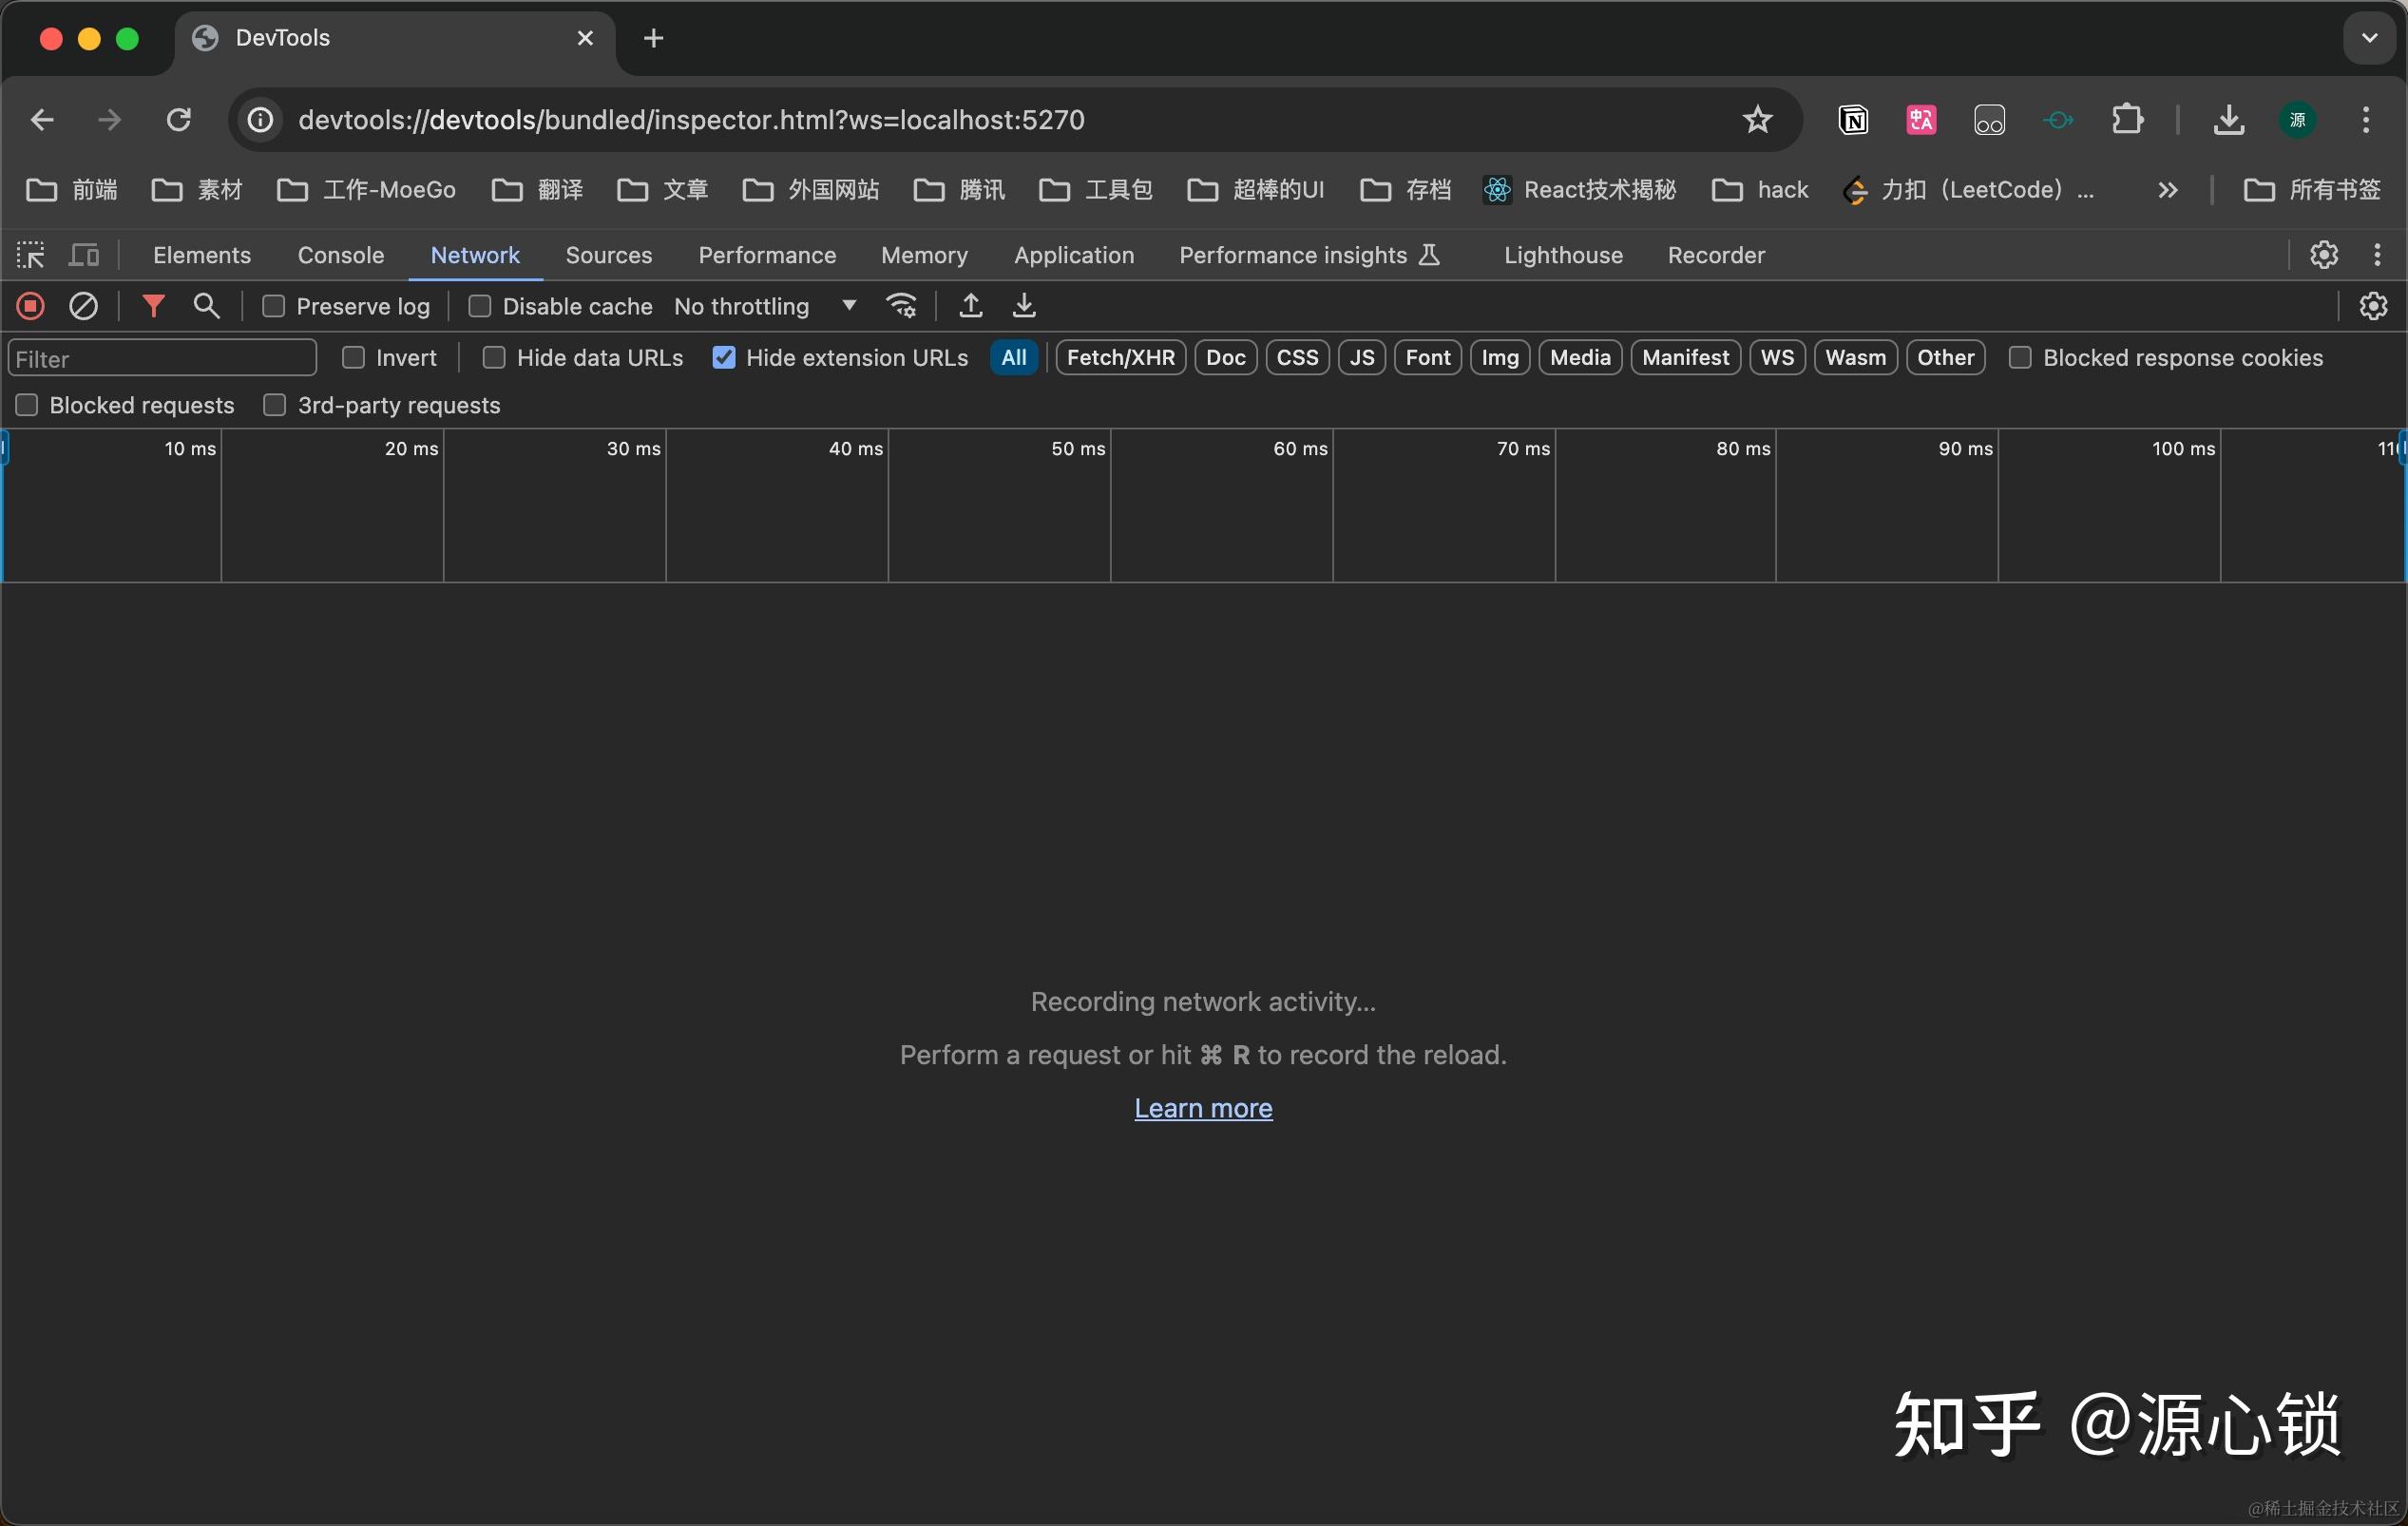Screen dimensions: 2408x1526
Task: Bookmark this page with star icon
Action: 1757,120
